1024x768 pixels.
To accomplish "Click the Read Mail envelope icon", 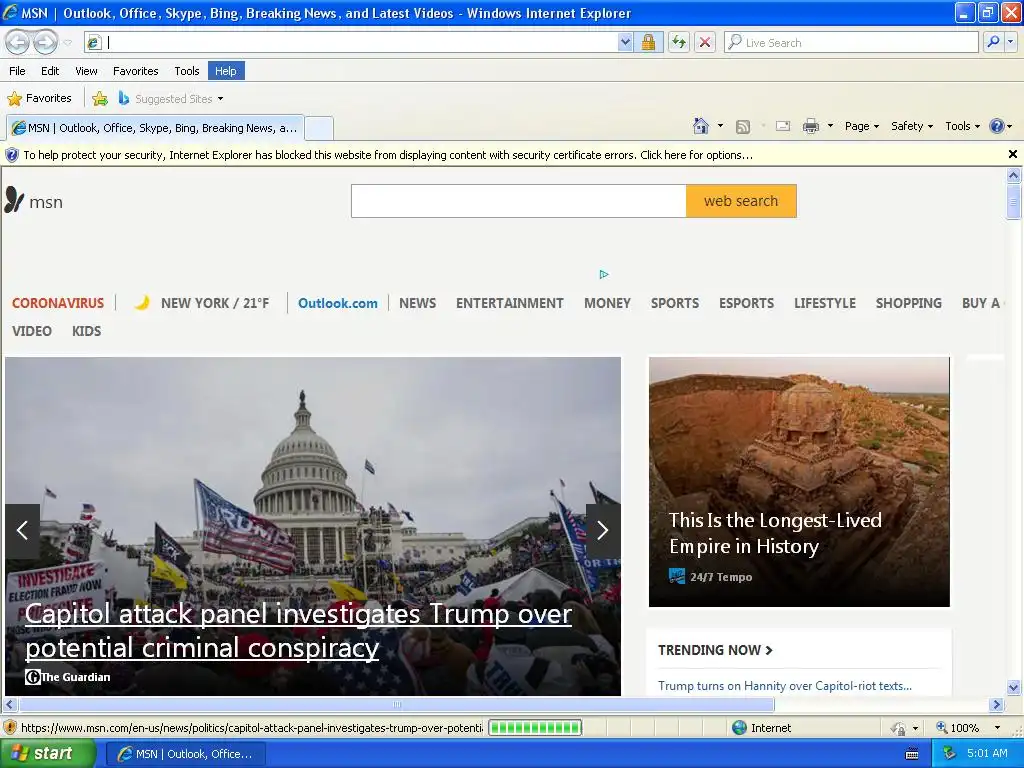I will 783,126.
